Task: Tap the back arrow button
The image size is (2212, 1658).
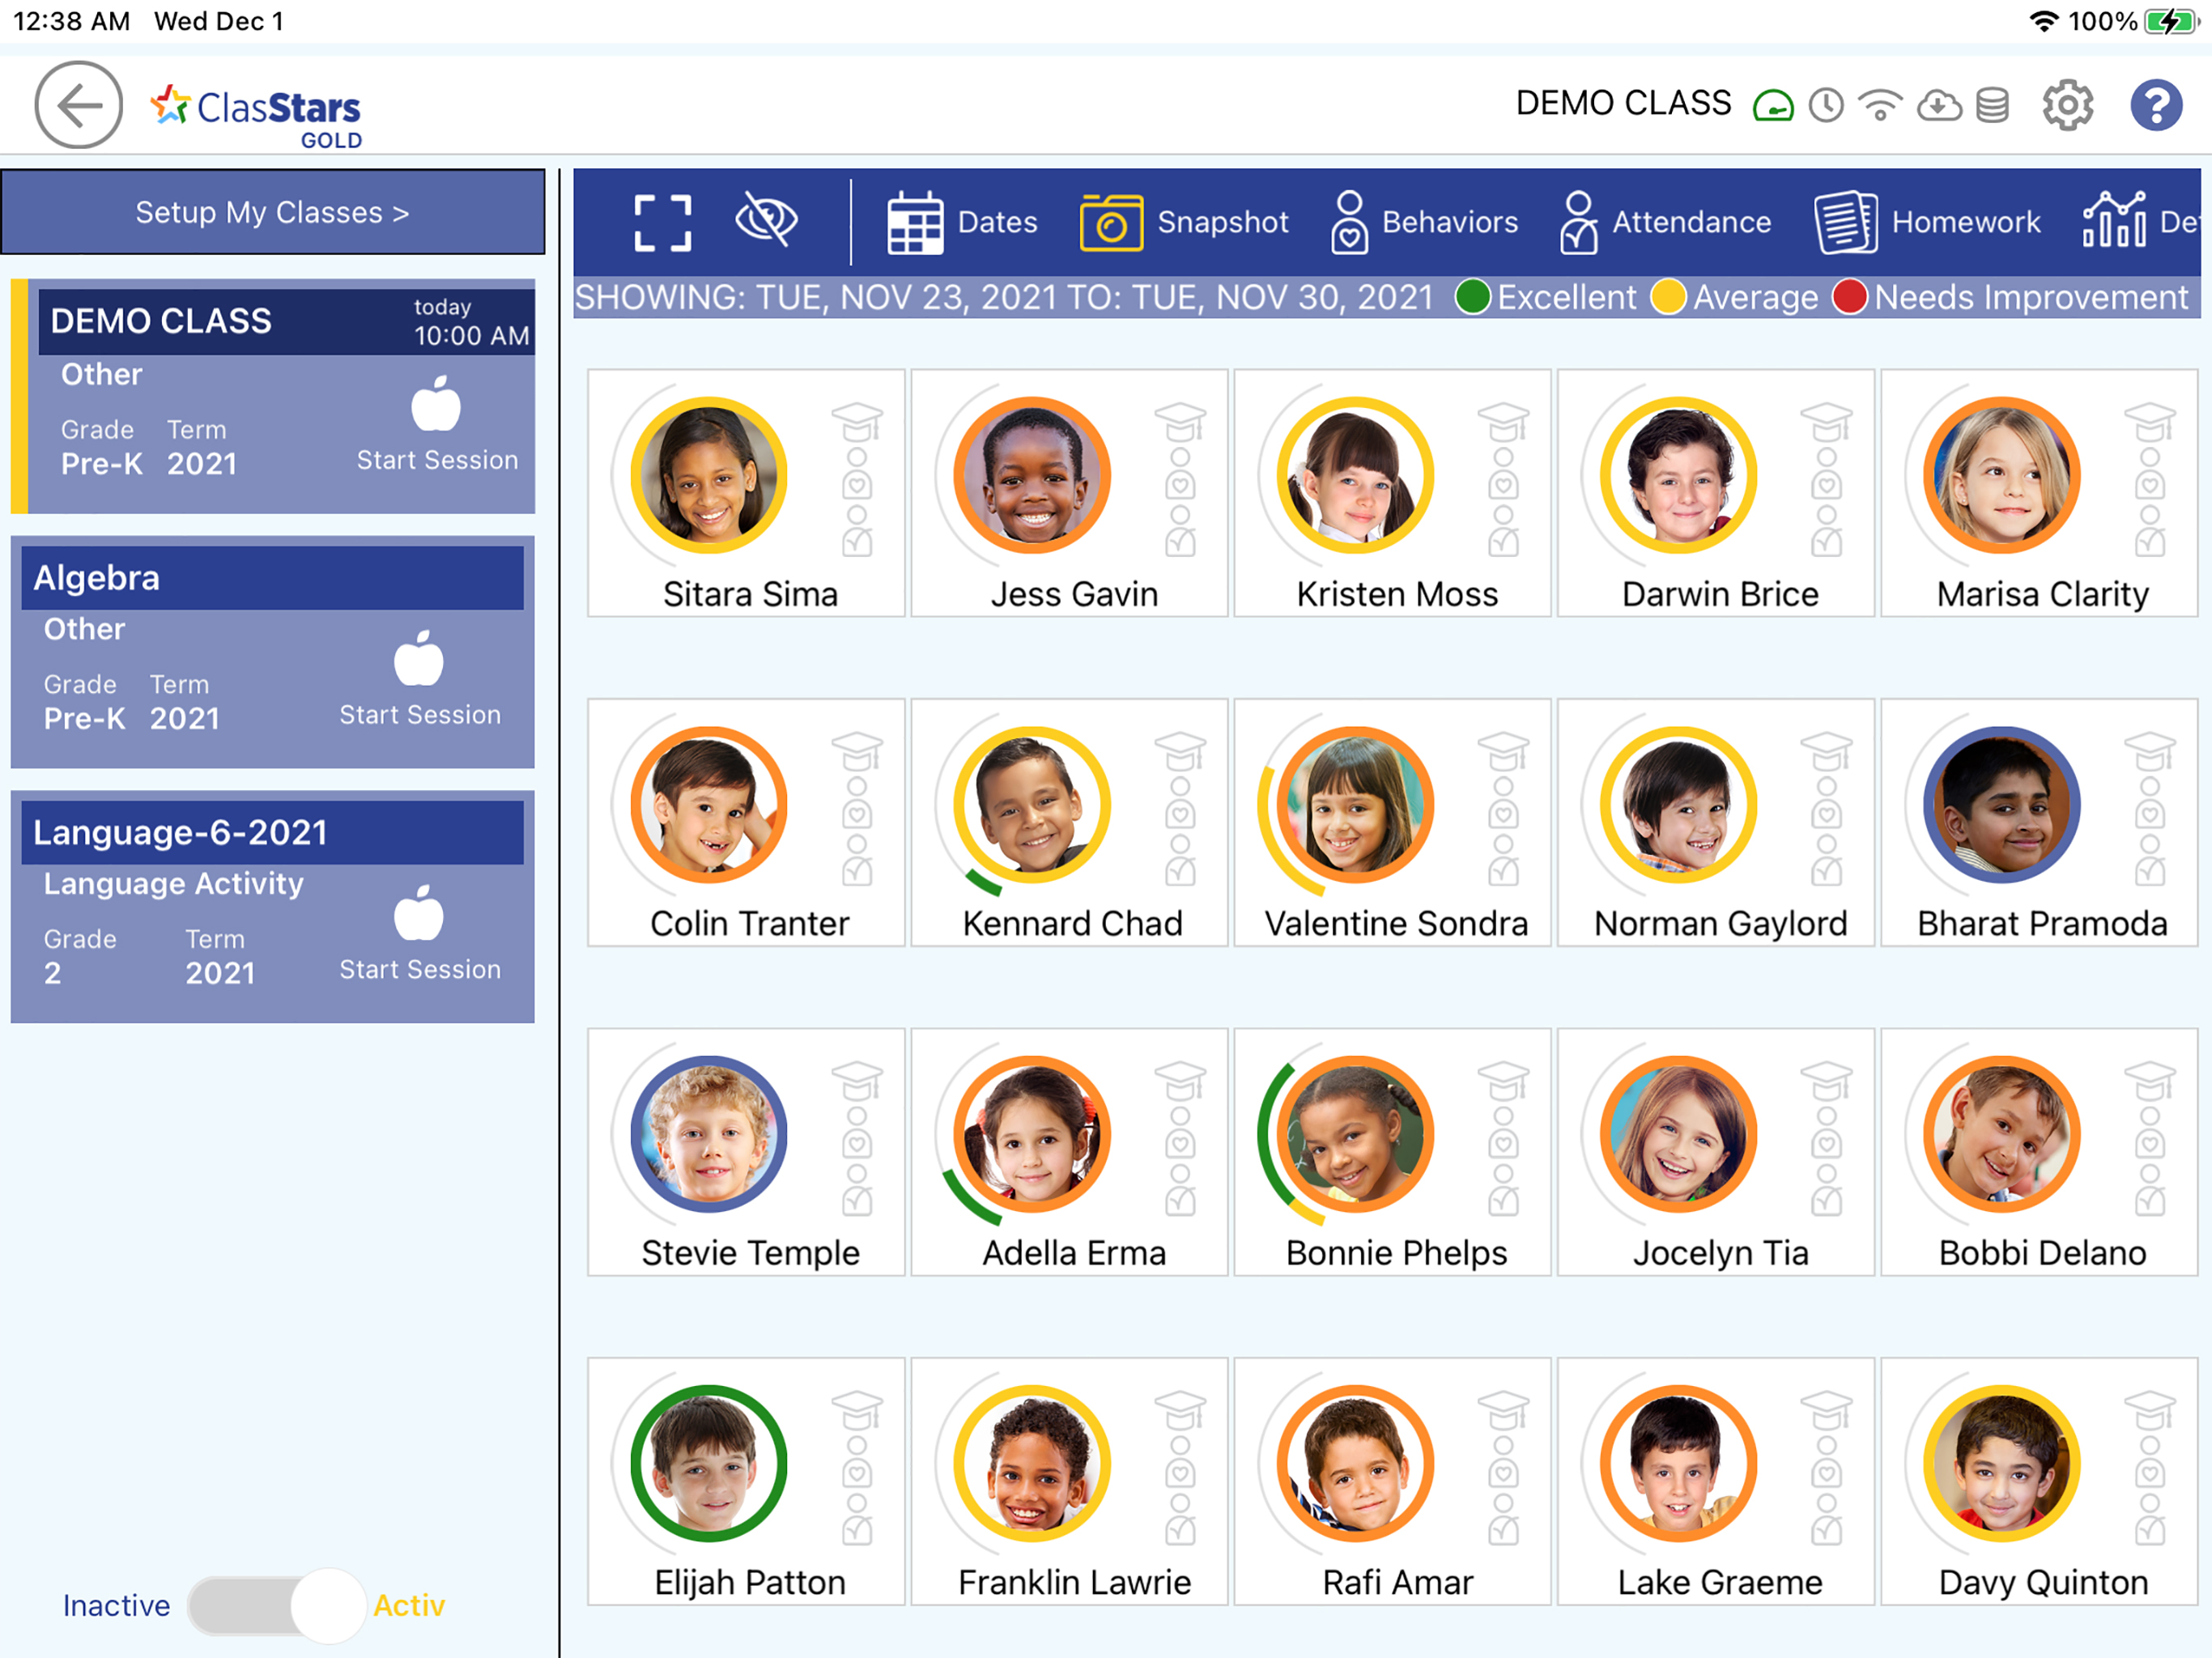Action: coord(78,105)
